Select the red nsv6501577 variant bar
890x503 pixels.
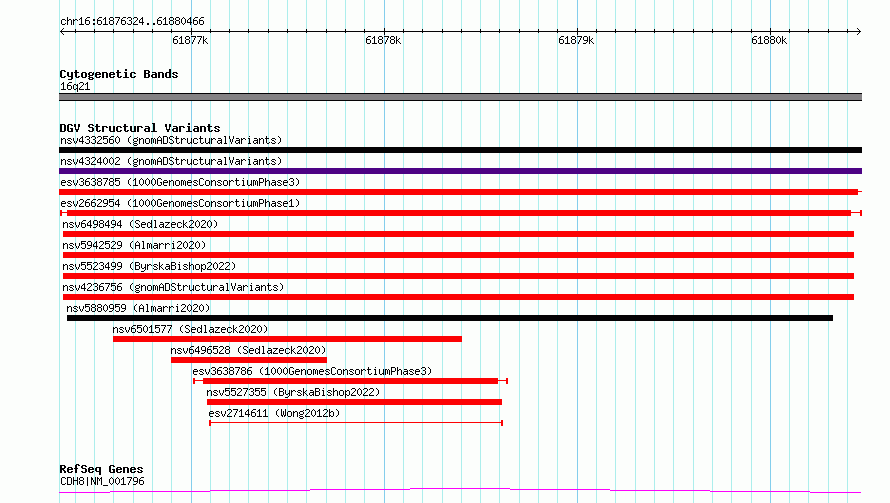point(287,339)
